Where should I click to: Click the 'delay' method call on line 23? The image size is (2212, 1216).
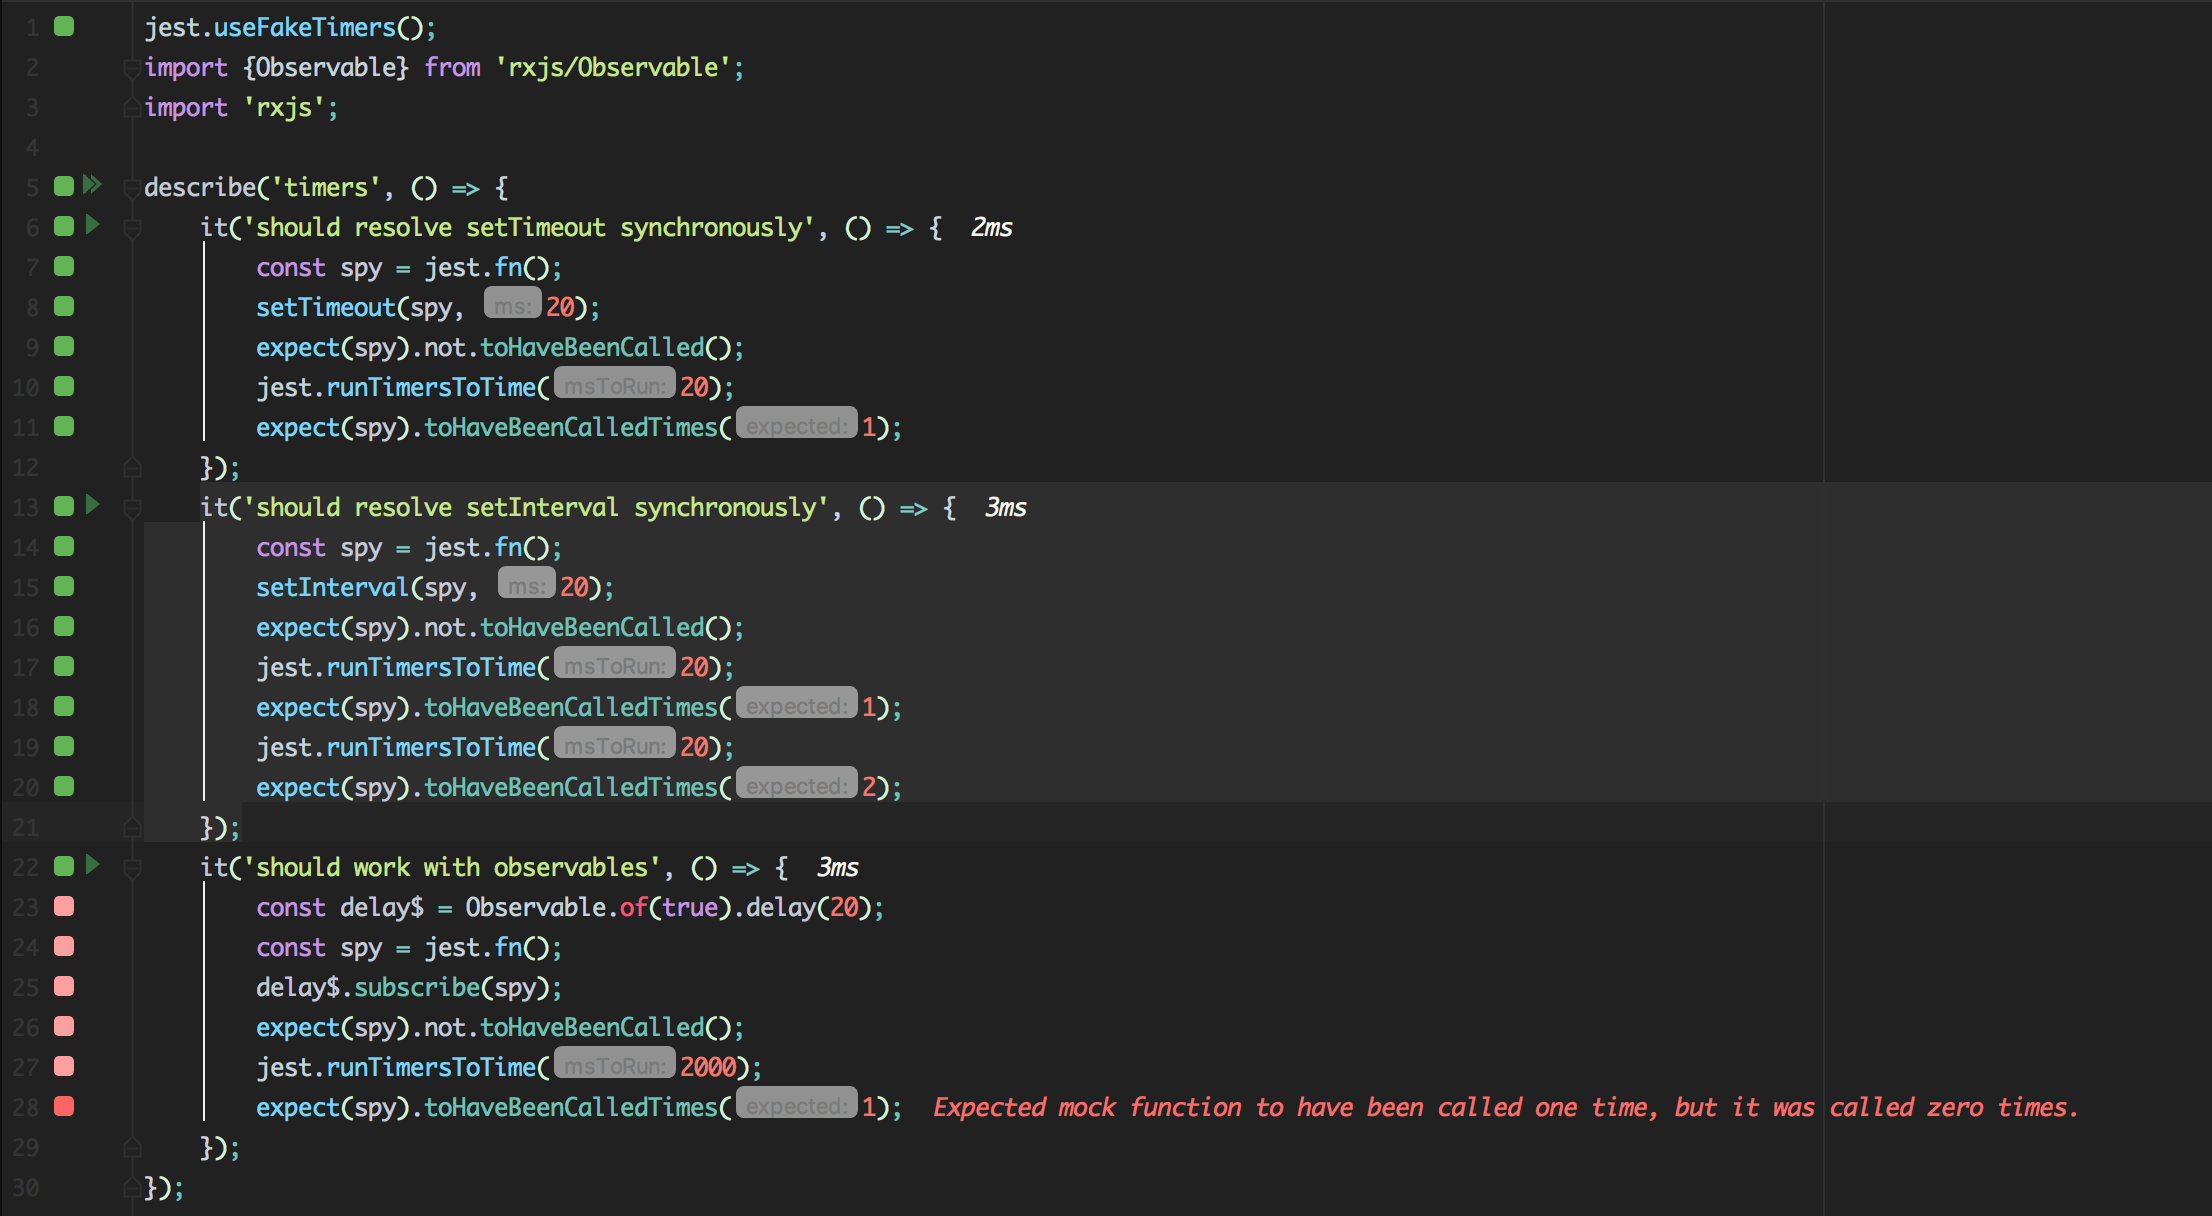coord(781,907)
